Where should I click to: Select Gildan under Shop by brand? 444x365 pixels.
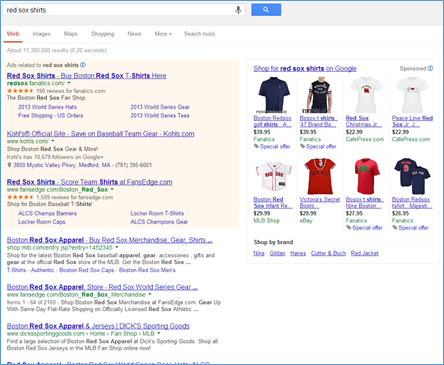click(x=277, y=253)
